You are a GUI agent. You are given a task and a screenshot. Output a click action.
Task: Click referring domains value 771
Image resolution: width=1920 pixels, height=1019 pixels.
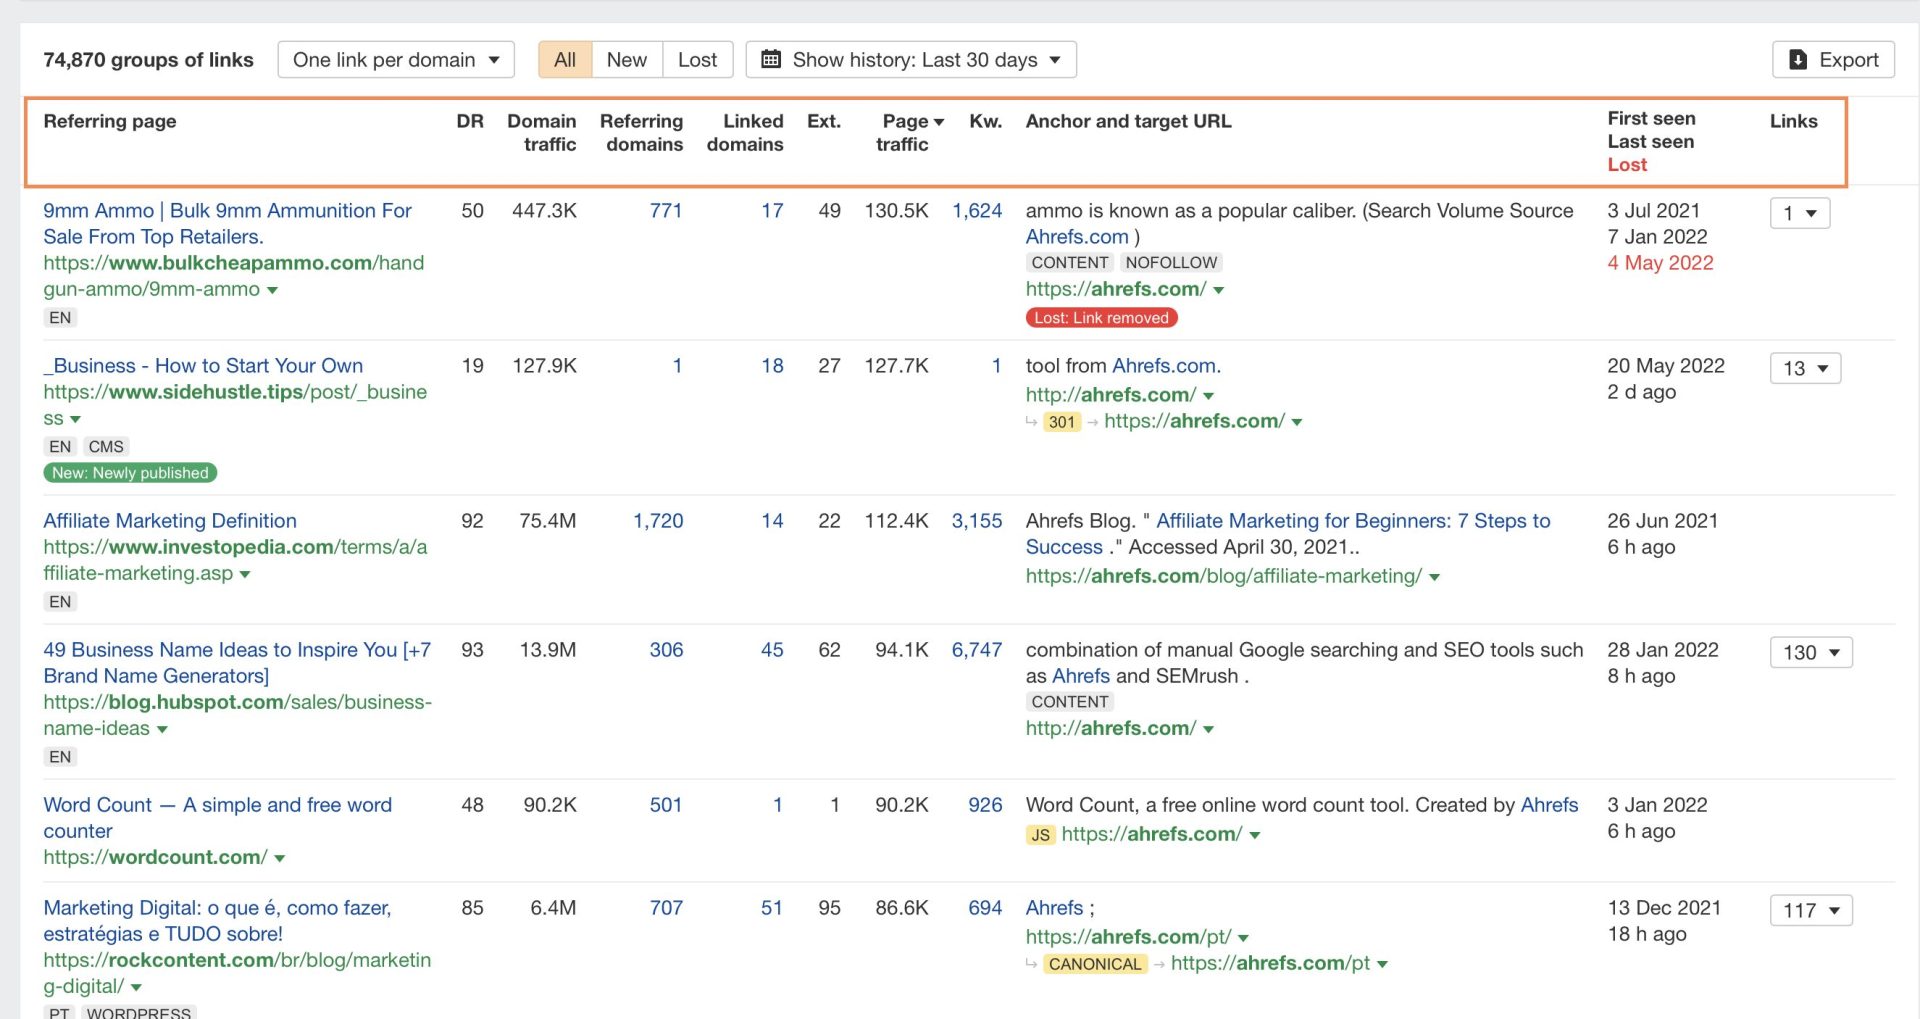[666, 211]
